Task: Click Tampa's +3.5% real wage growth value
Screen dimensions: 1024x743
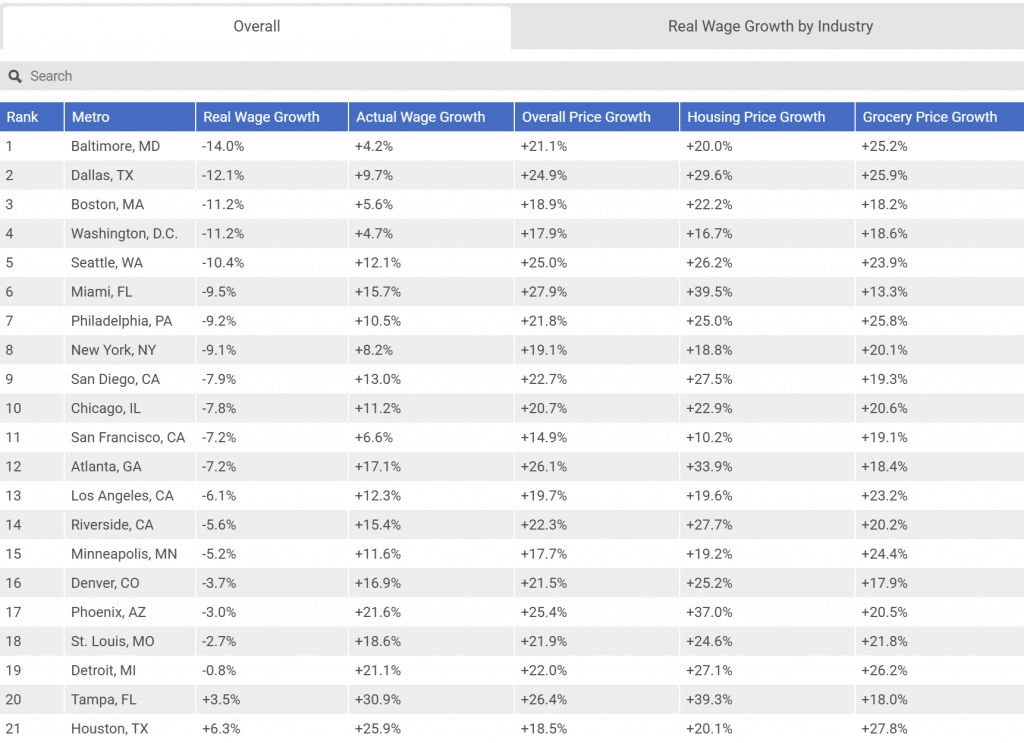Action: [x=221, y=699]
